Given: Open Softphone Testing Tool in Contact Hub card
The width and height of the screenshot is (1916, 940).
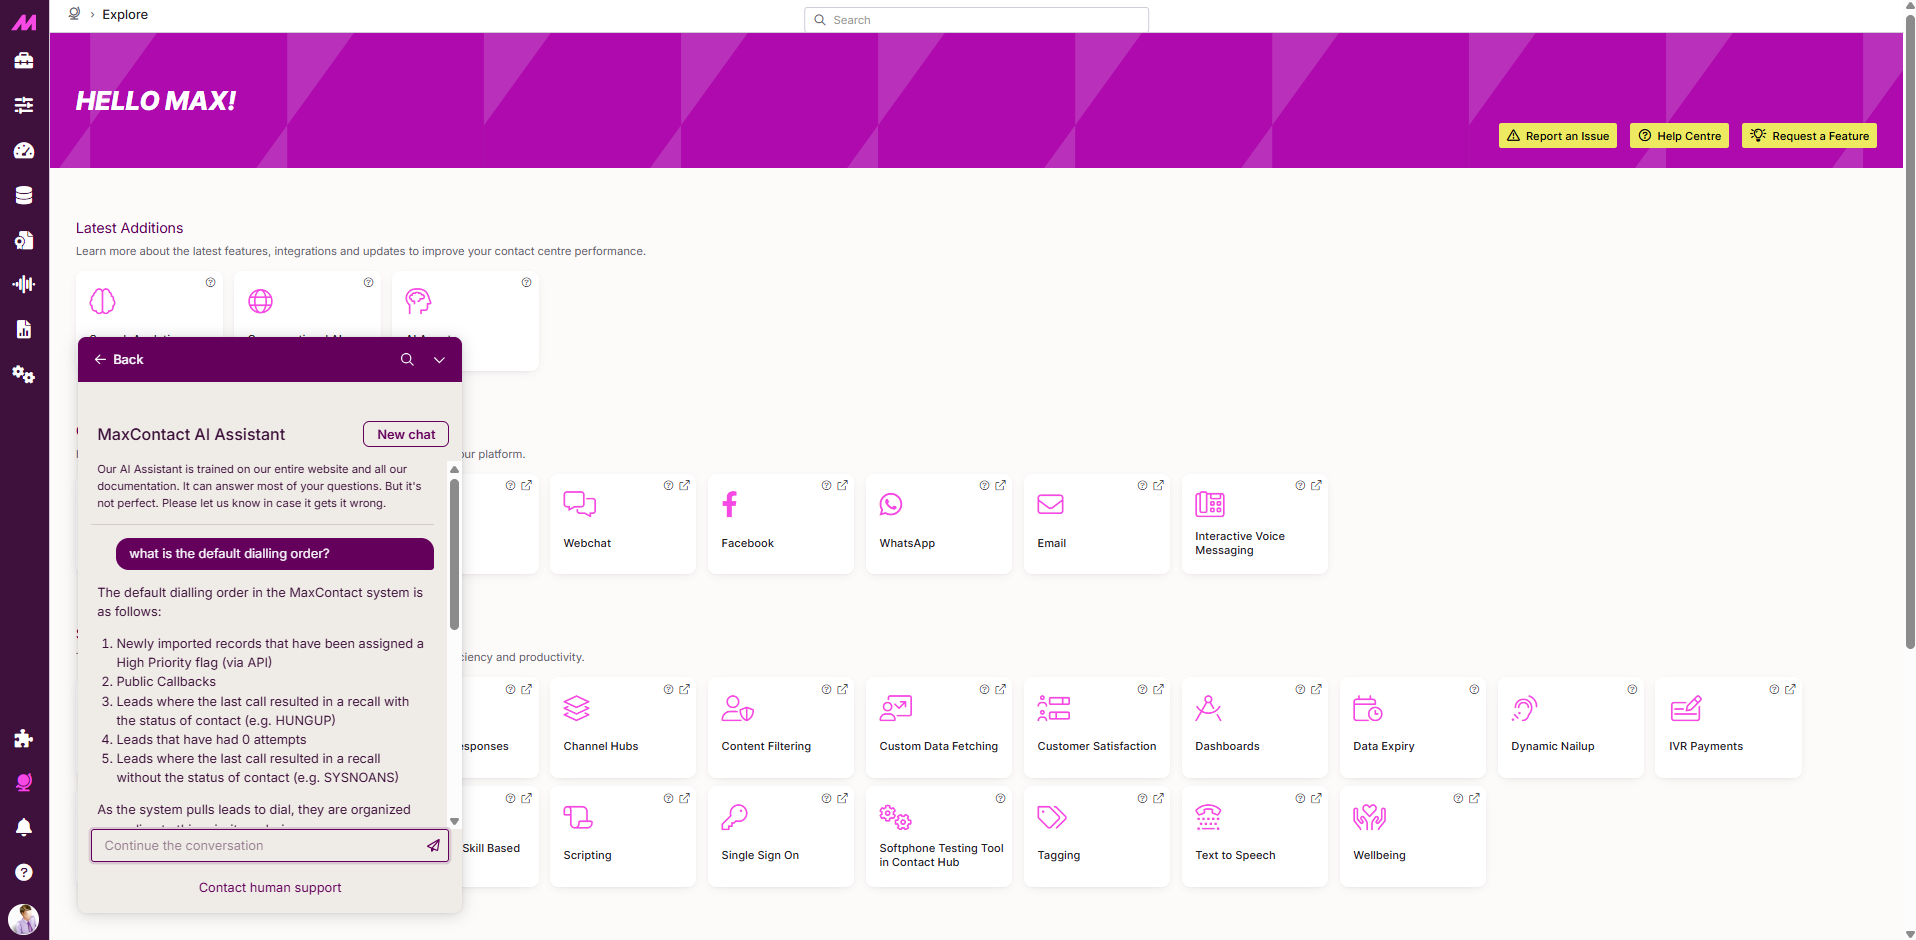Looking at the screenshot, I should click(939, 836).
